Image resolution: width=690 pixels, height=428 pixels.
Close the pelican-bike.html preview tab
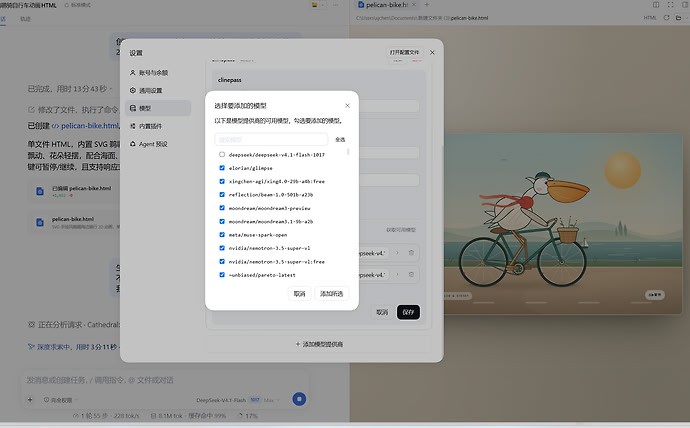[414, 5]
